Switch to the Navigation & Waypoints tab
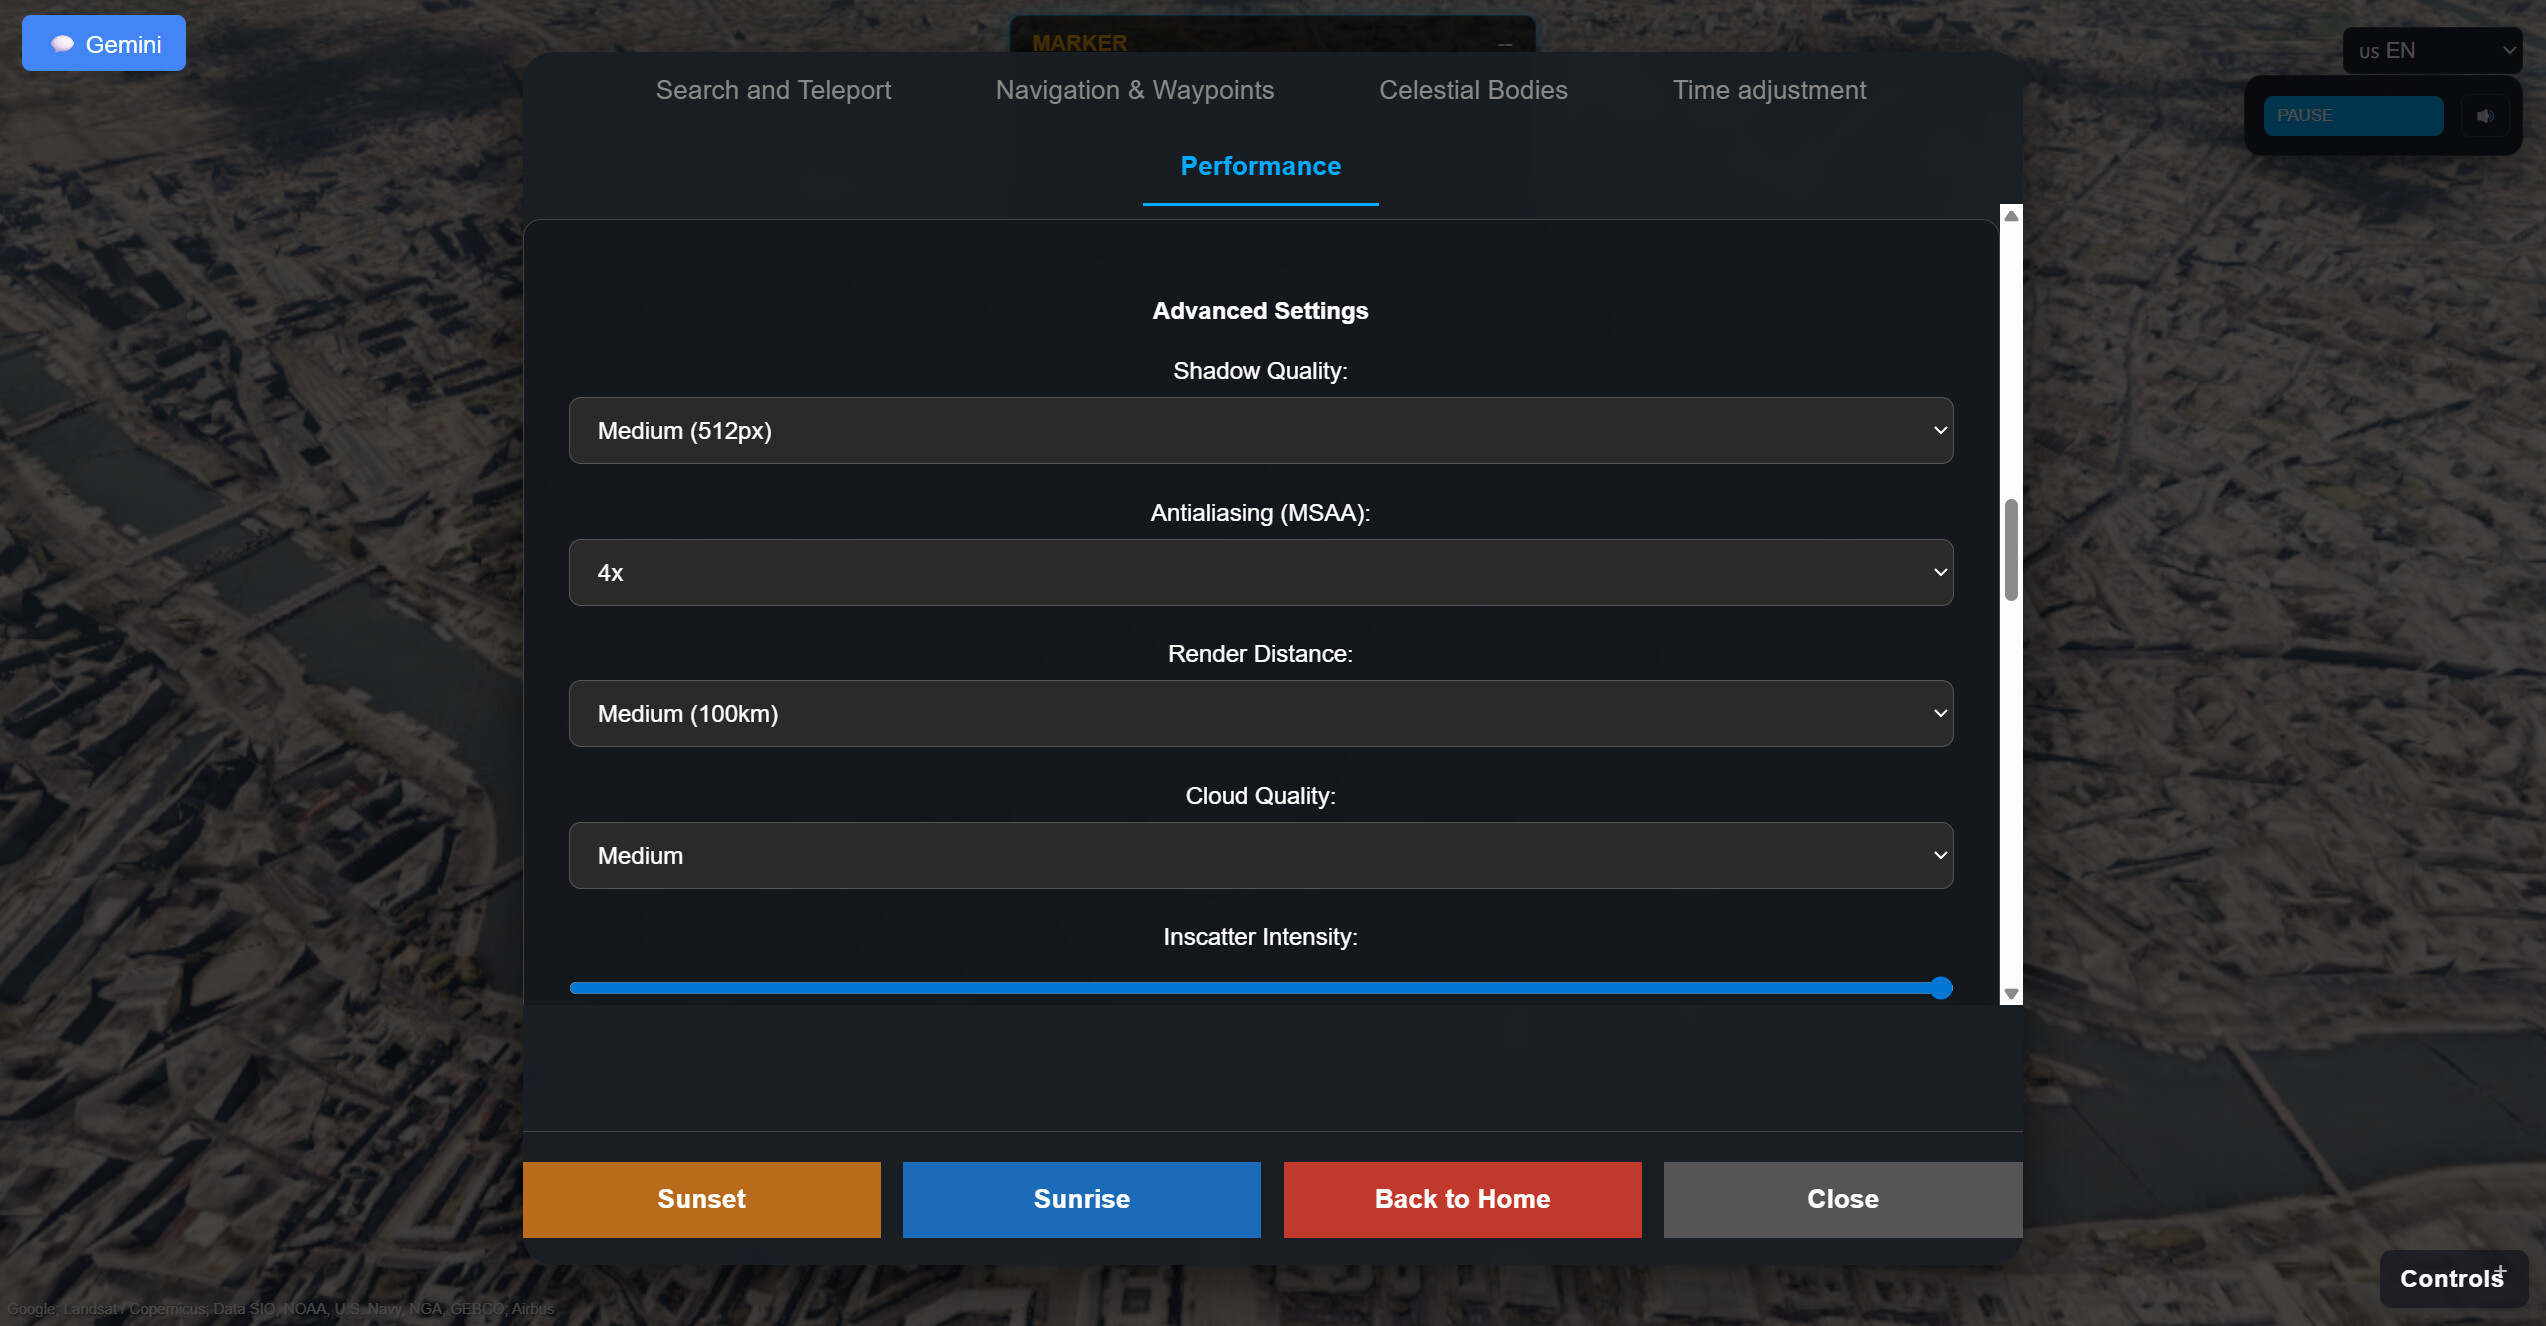The height and width of the screenshot is (1326, 2546). 1134,90
